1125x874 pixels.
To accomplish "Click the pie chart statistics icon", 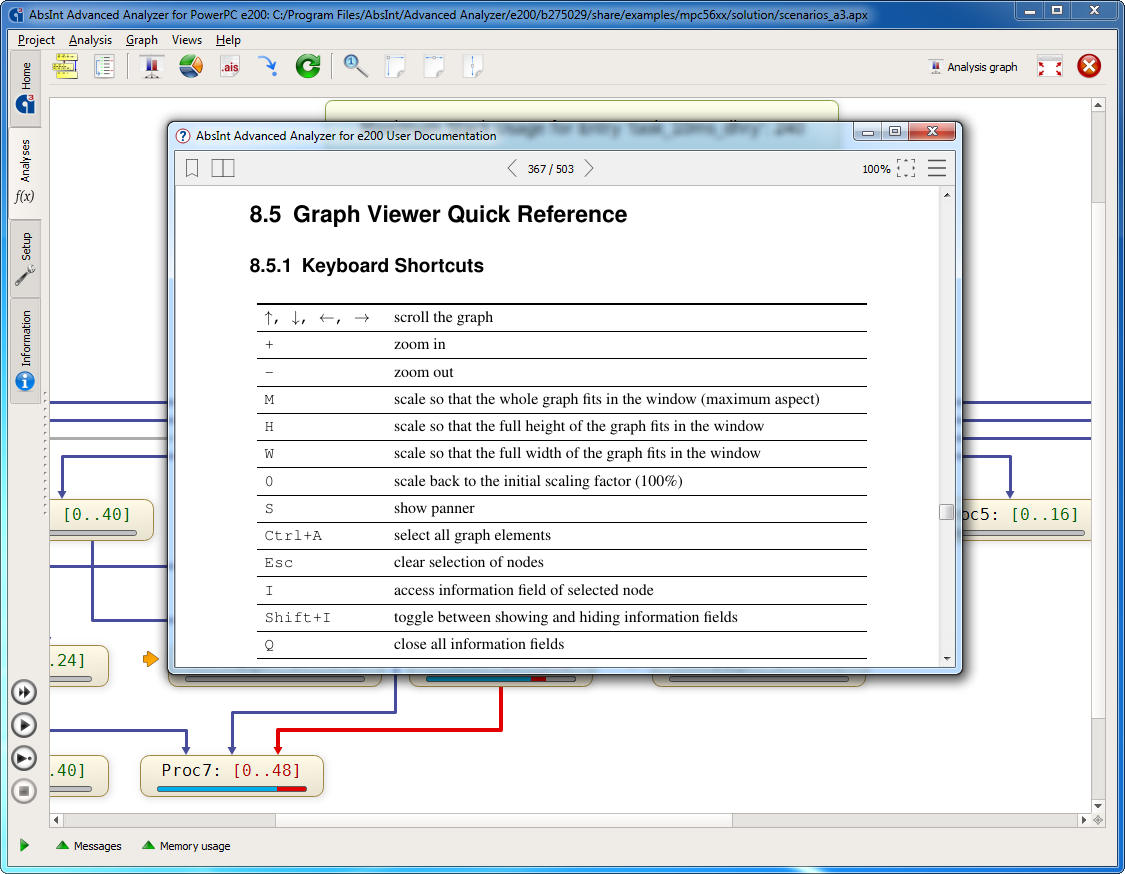I will point(191,67).
